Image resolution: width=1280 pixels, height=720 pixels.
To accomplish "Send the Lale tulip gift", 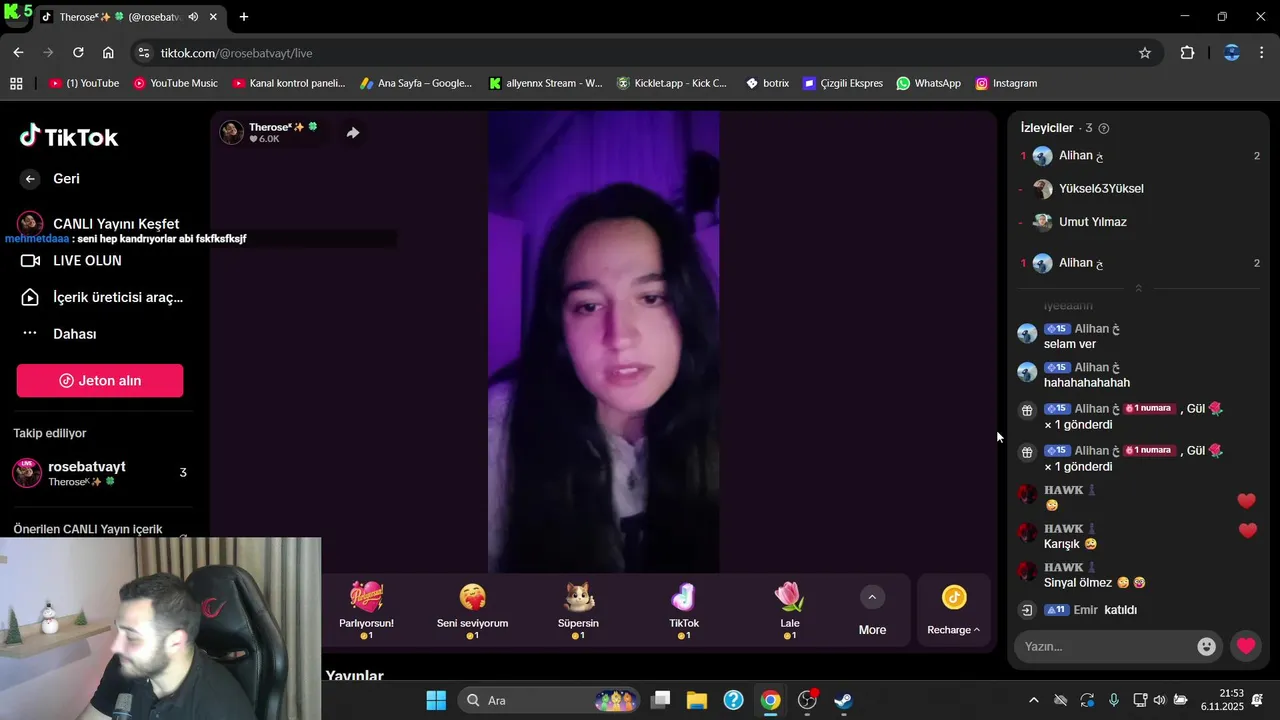I will point(790,610).
